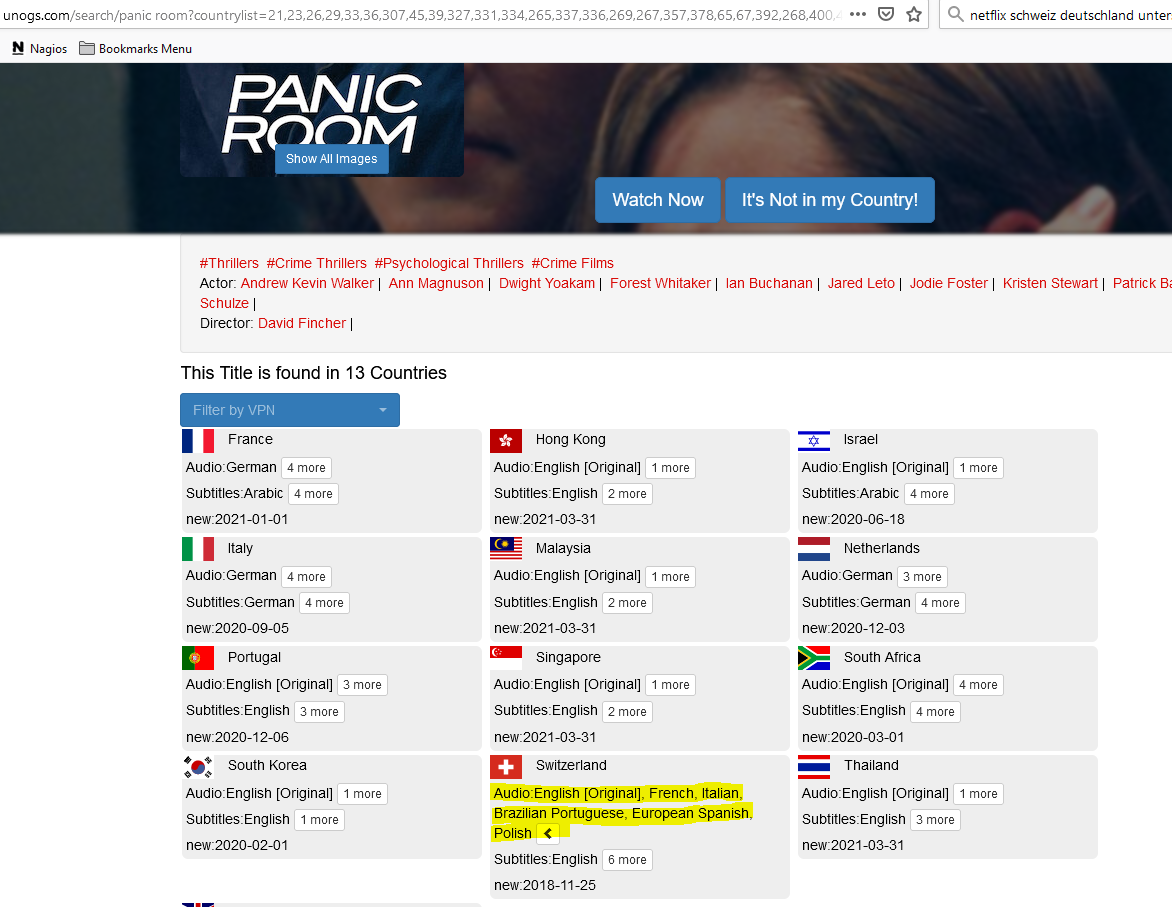
Task: Open actor link Forest Whitaker
Action: [660, 283]
